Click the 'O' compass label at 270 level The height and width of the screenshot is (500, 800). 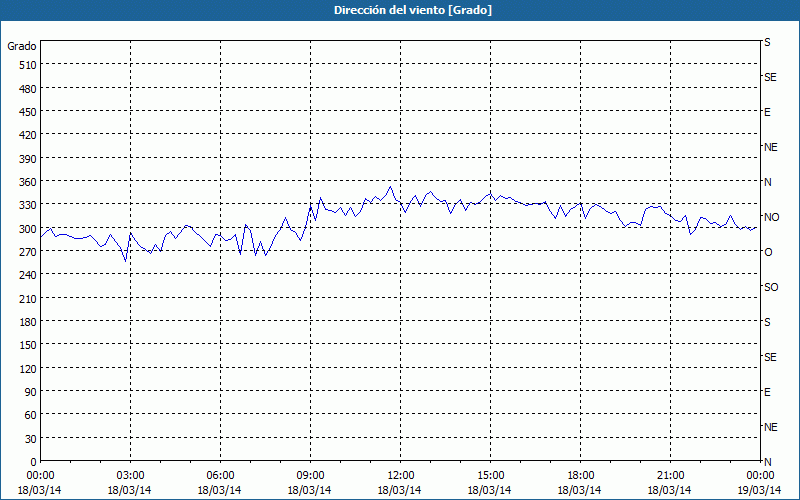click(768, 253)
